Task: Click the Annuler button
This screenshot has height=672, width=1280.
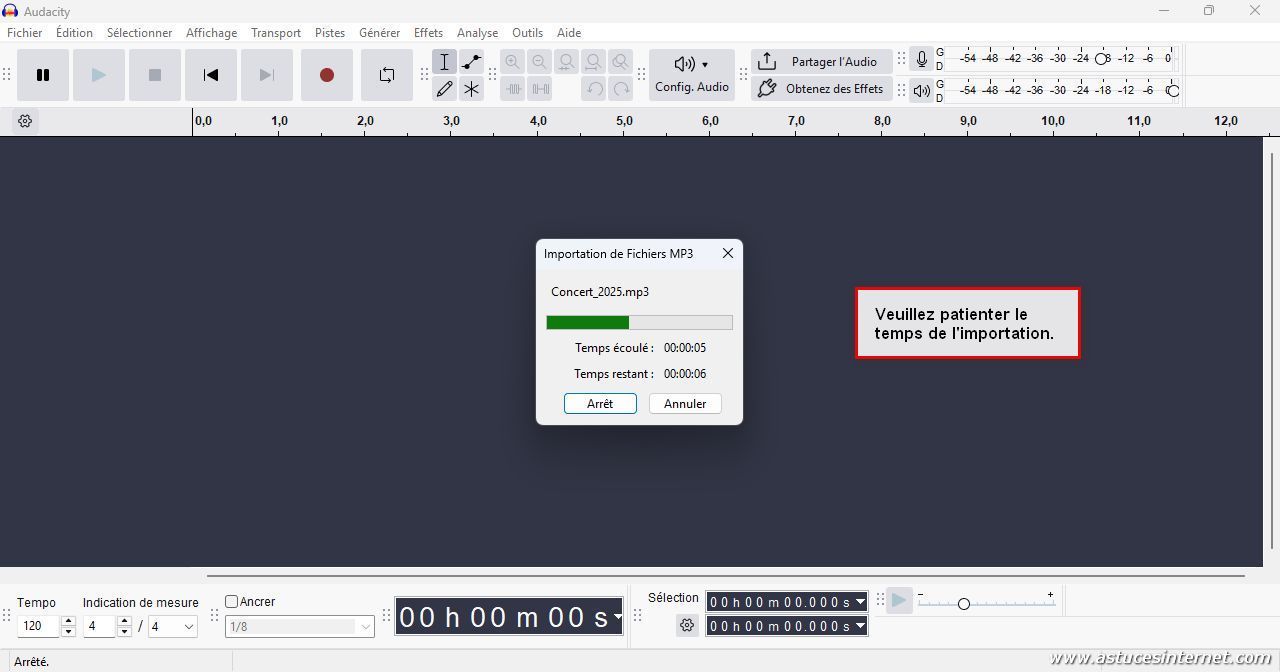Action: click(x=685, y=404)
